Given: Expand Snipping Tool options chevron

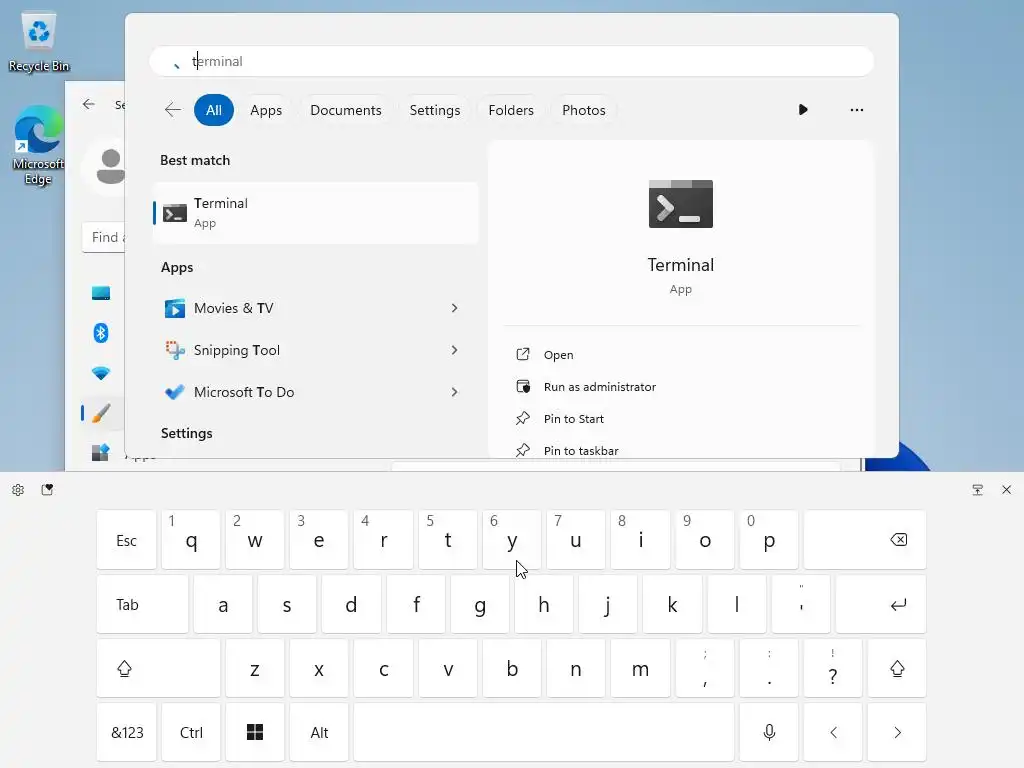Looking at the screenshot, I should pos(455,350).
